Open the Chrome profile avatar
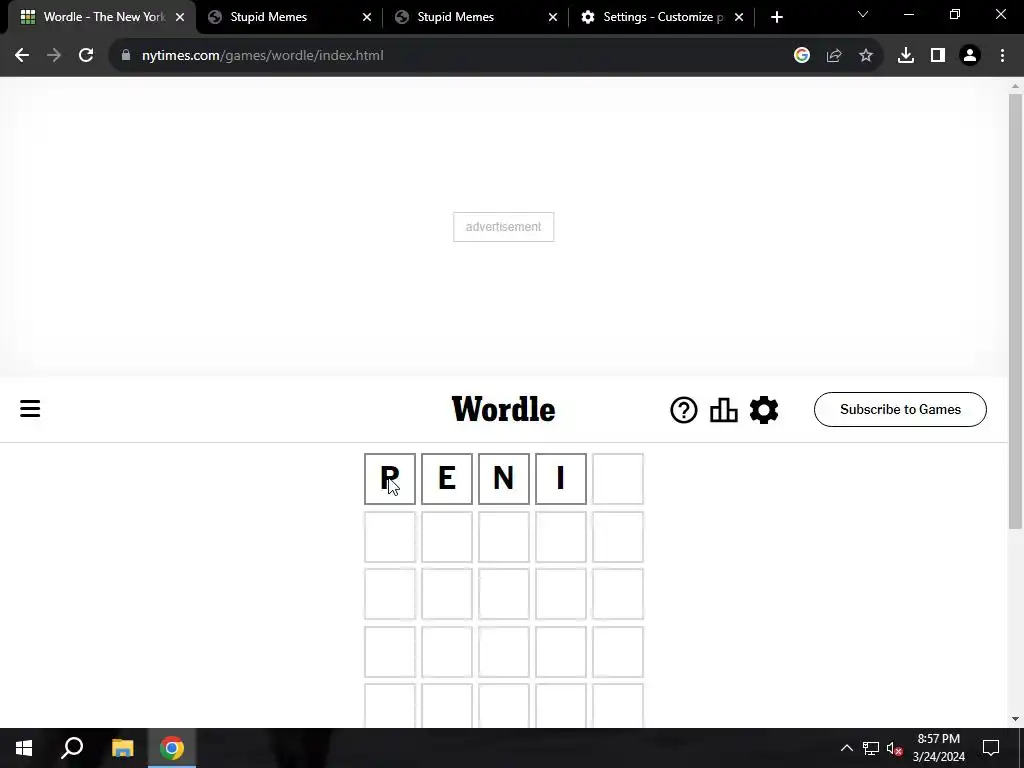This screenshot has height=768, width=1024. [x=970, y=56]
